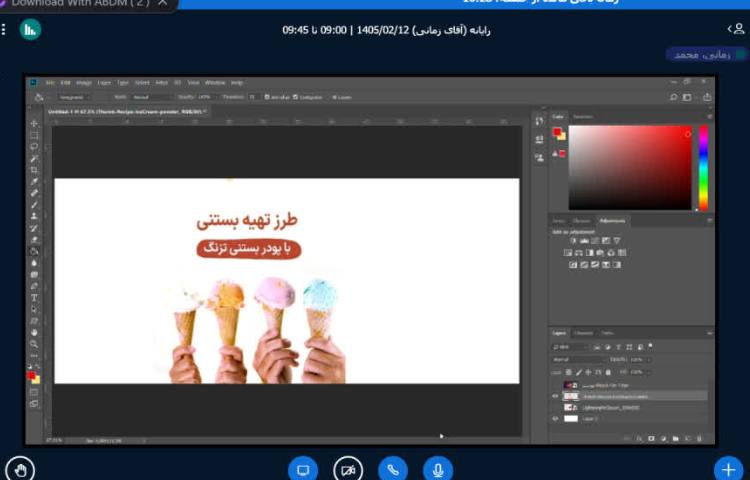750x480 pixels.
Task: Add an Invert adjustment
Action: click(x=573, y=264)
